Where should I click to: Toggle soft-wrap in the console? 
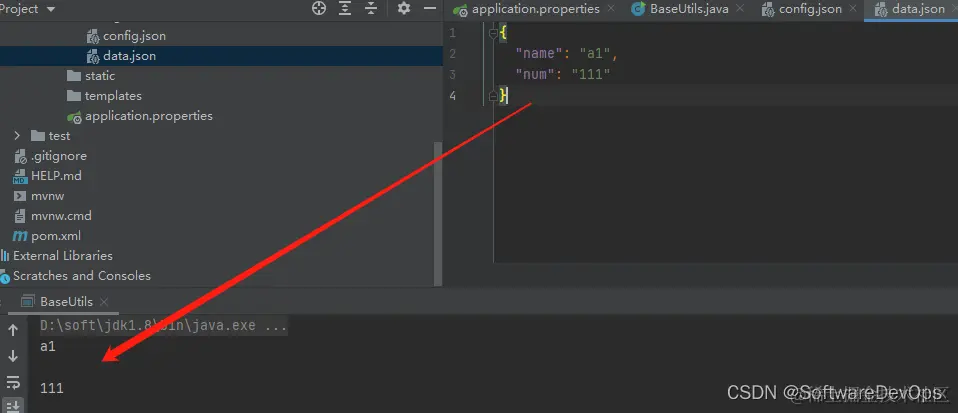(13, 382)
